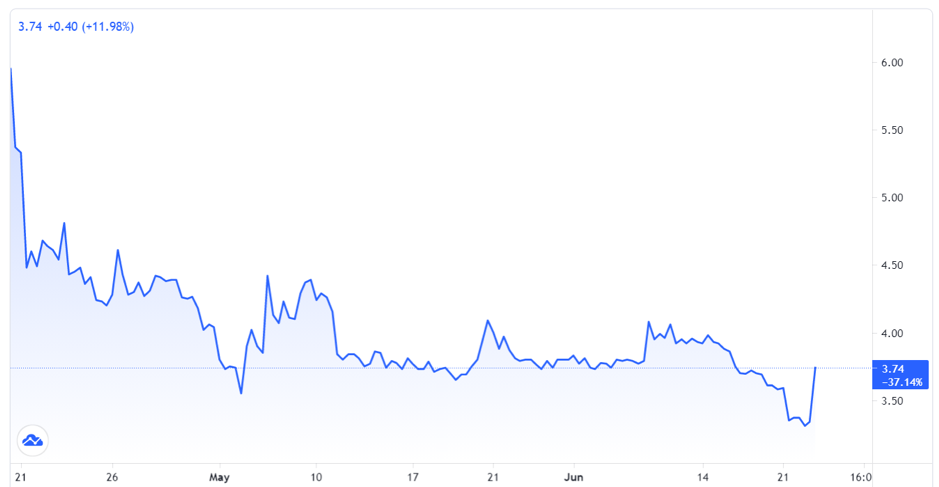This screenshot has width=939, height=487.
Task: Click the 5.50 price axis label
Action: pos(892,130)
